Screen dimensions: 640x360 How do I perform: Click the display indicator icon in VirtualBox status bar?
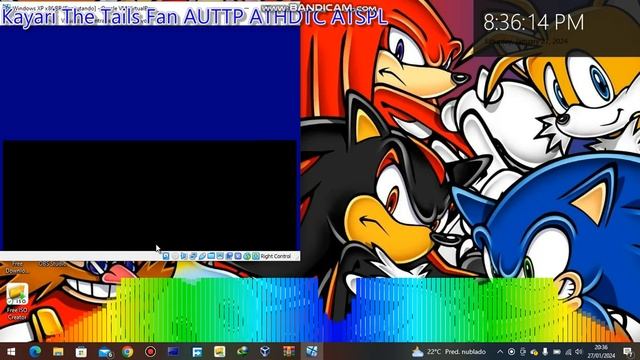pyautogui.click(x=220, y=256)
